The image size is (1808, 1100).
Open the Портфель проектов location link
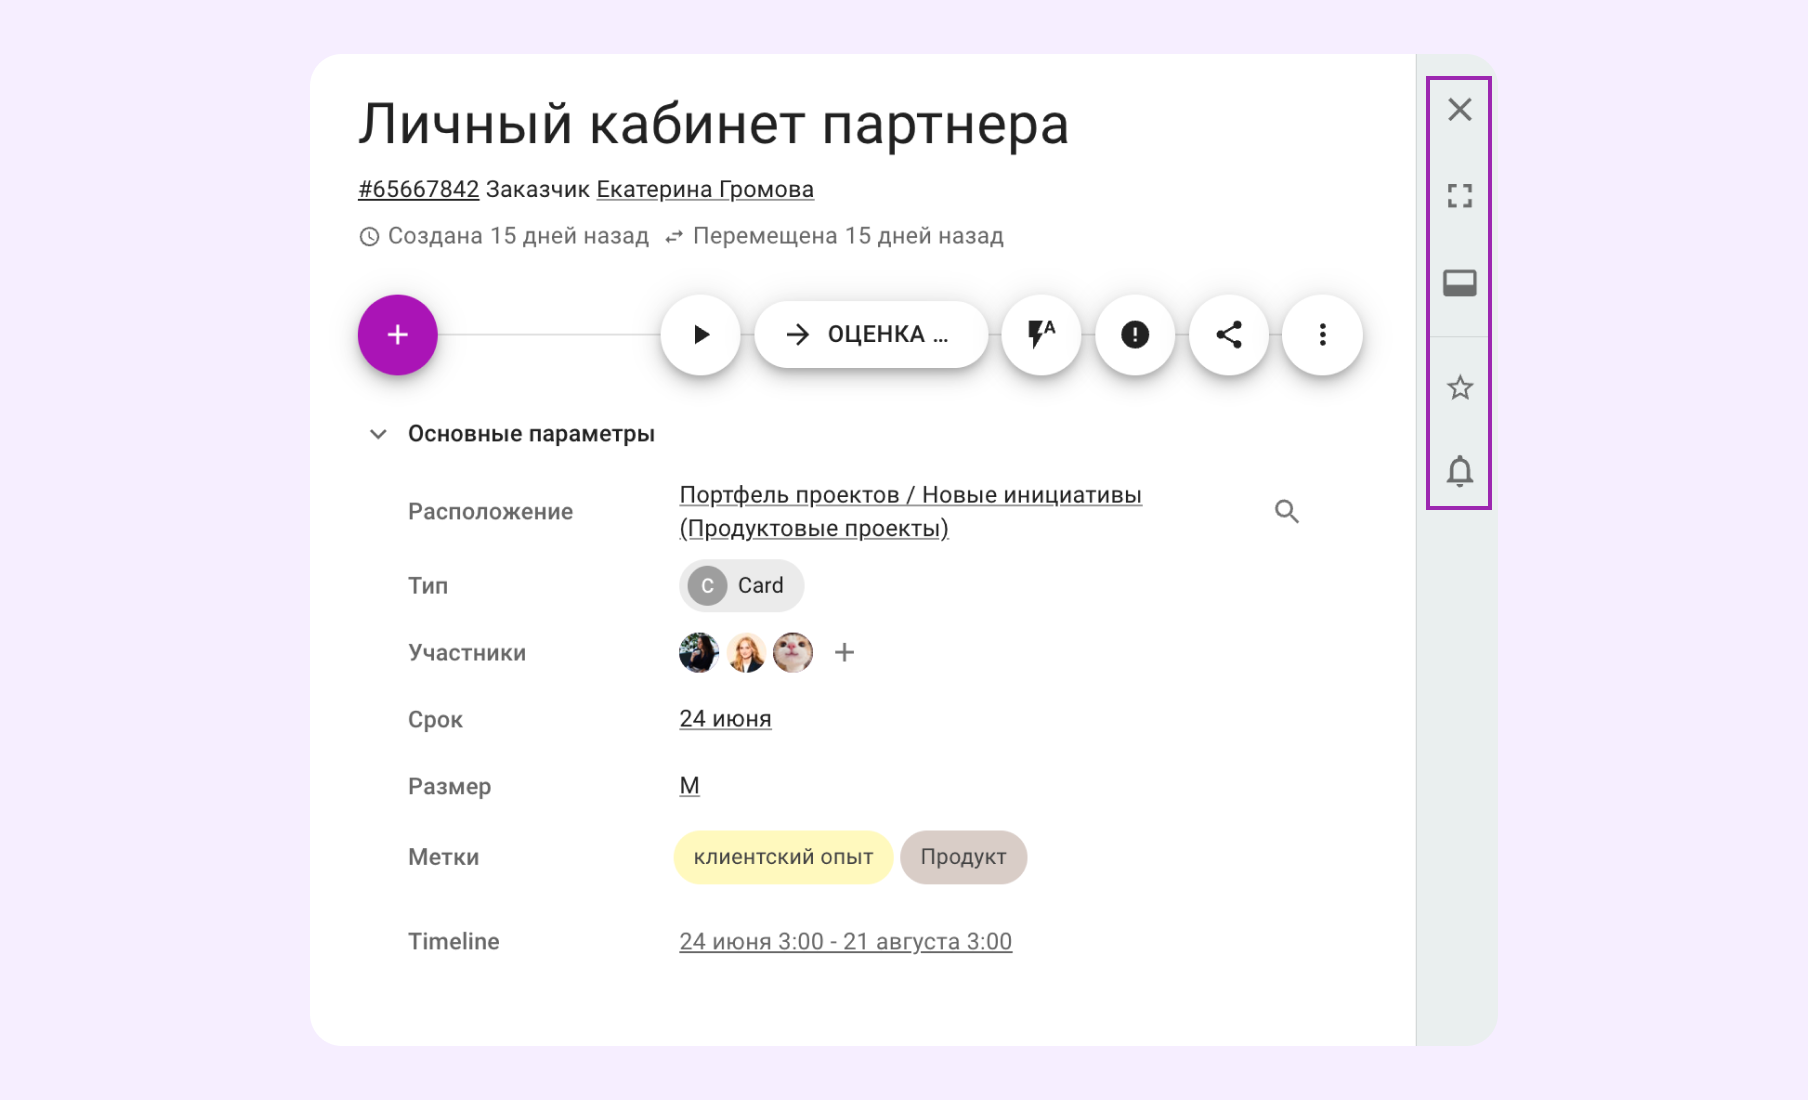pos(910,511)
